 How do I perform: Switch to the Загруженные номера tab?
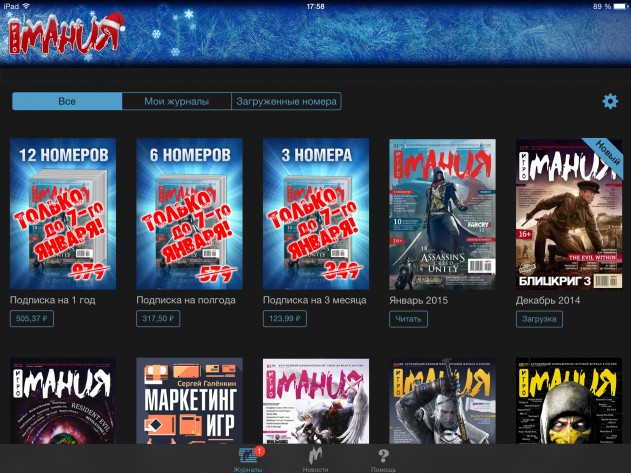tap(286, 101)
